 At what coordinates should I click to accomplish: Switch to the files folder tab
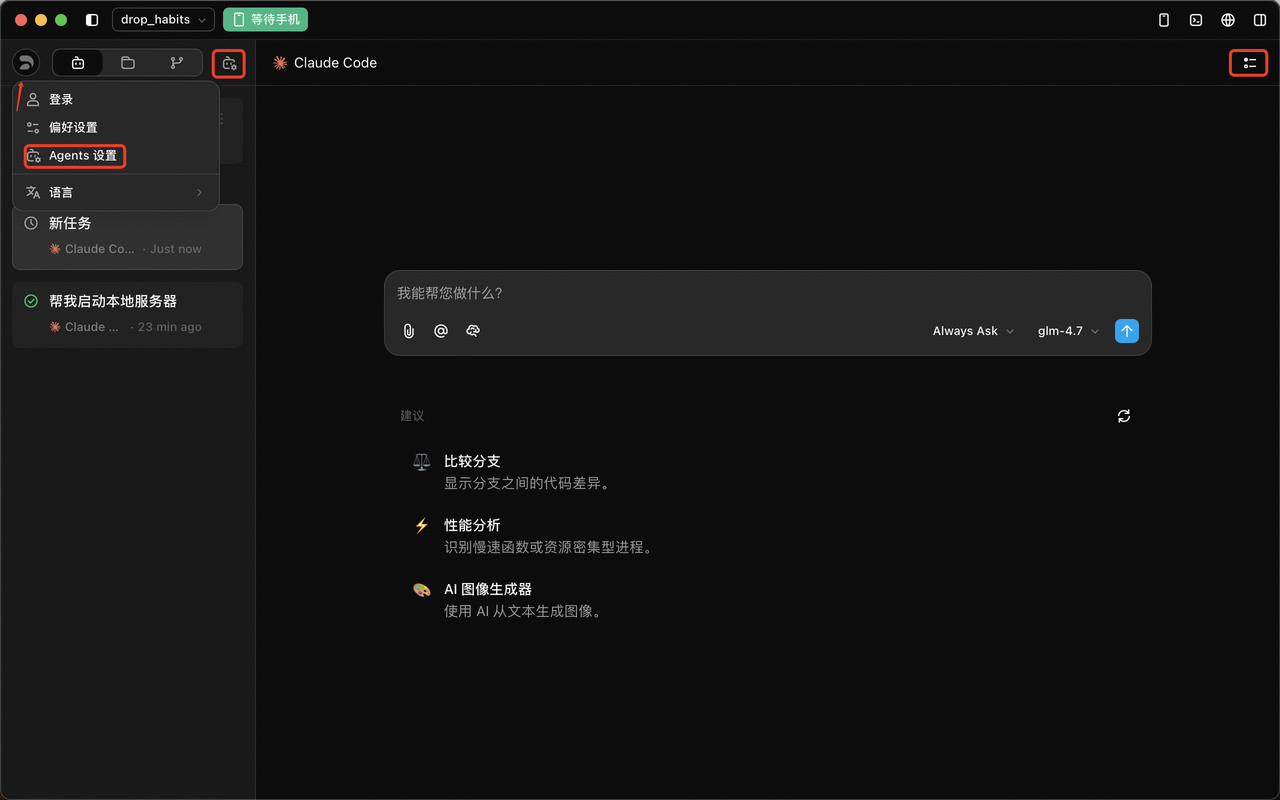tap(128, 63)
